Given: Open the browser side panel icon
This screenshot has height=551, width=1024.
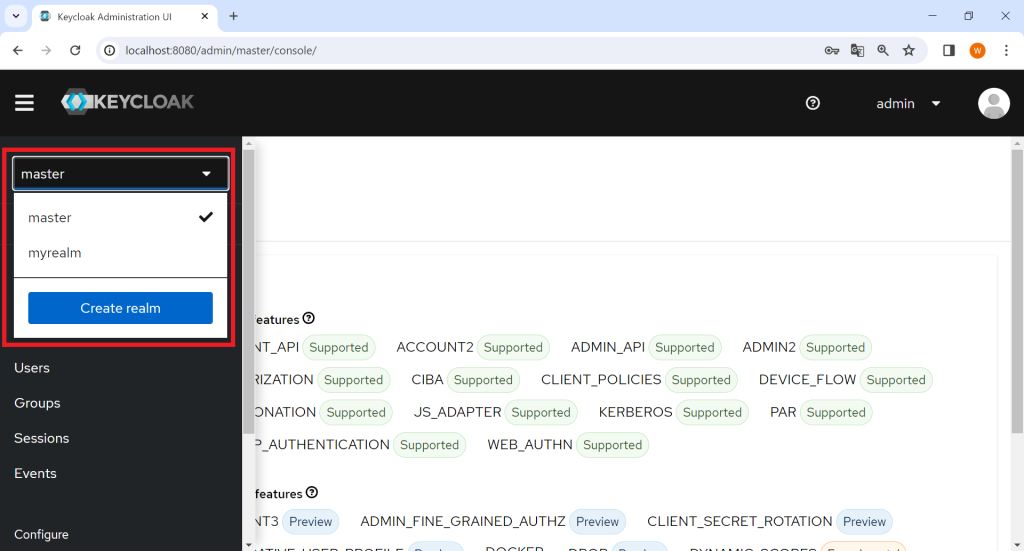Looking at the screenshot, I should (x=949, y=50).
